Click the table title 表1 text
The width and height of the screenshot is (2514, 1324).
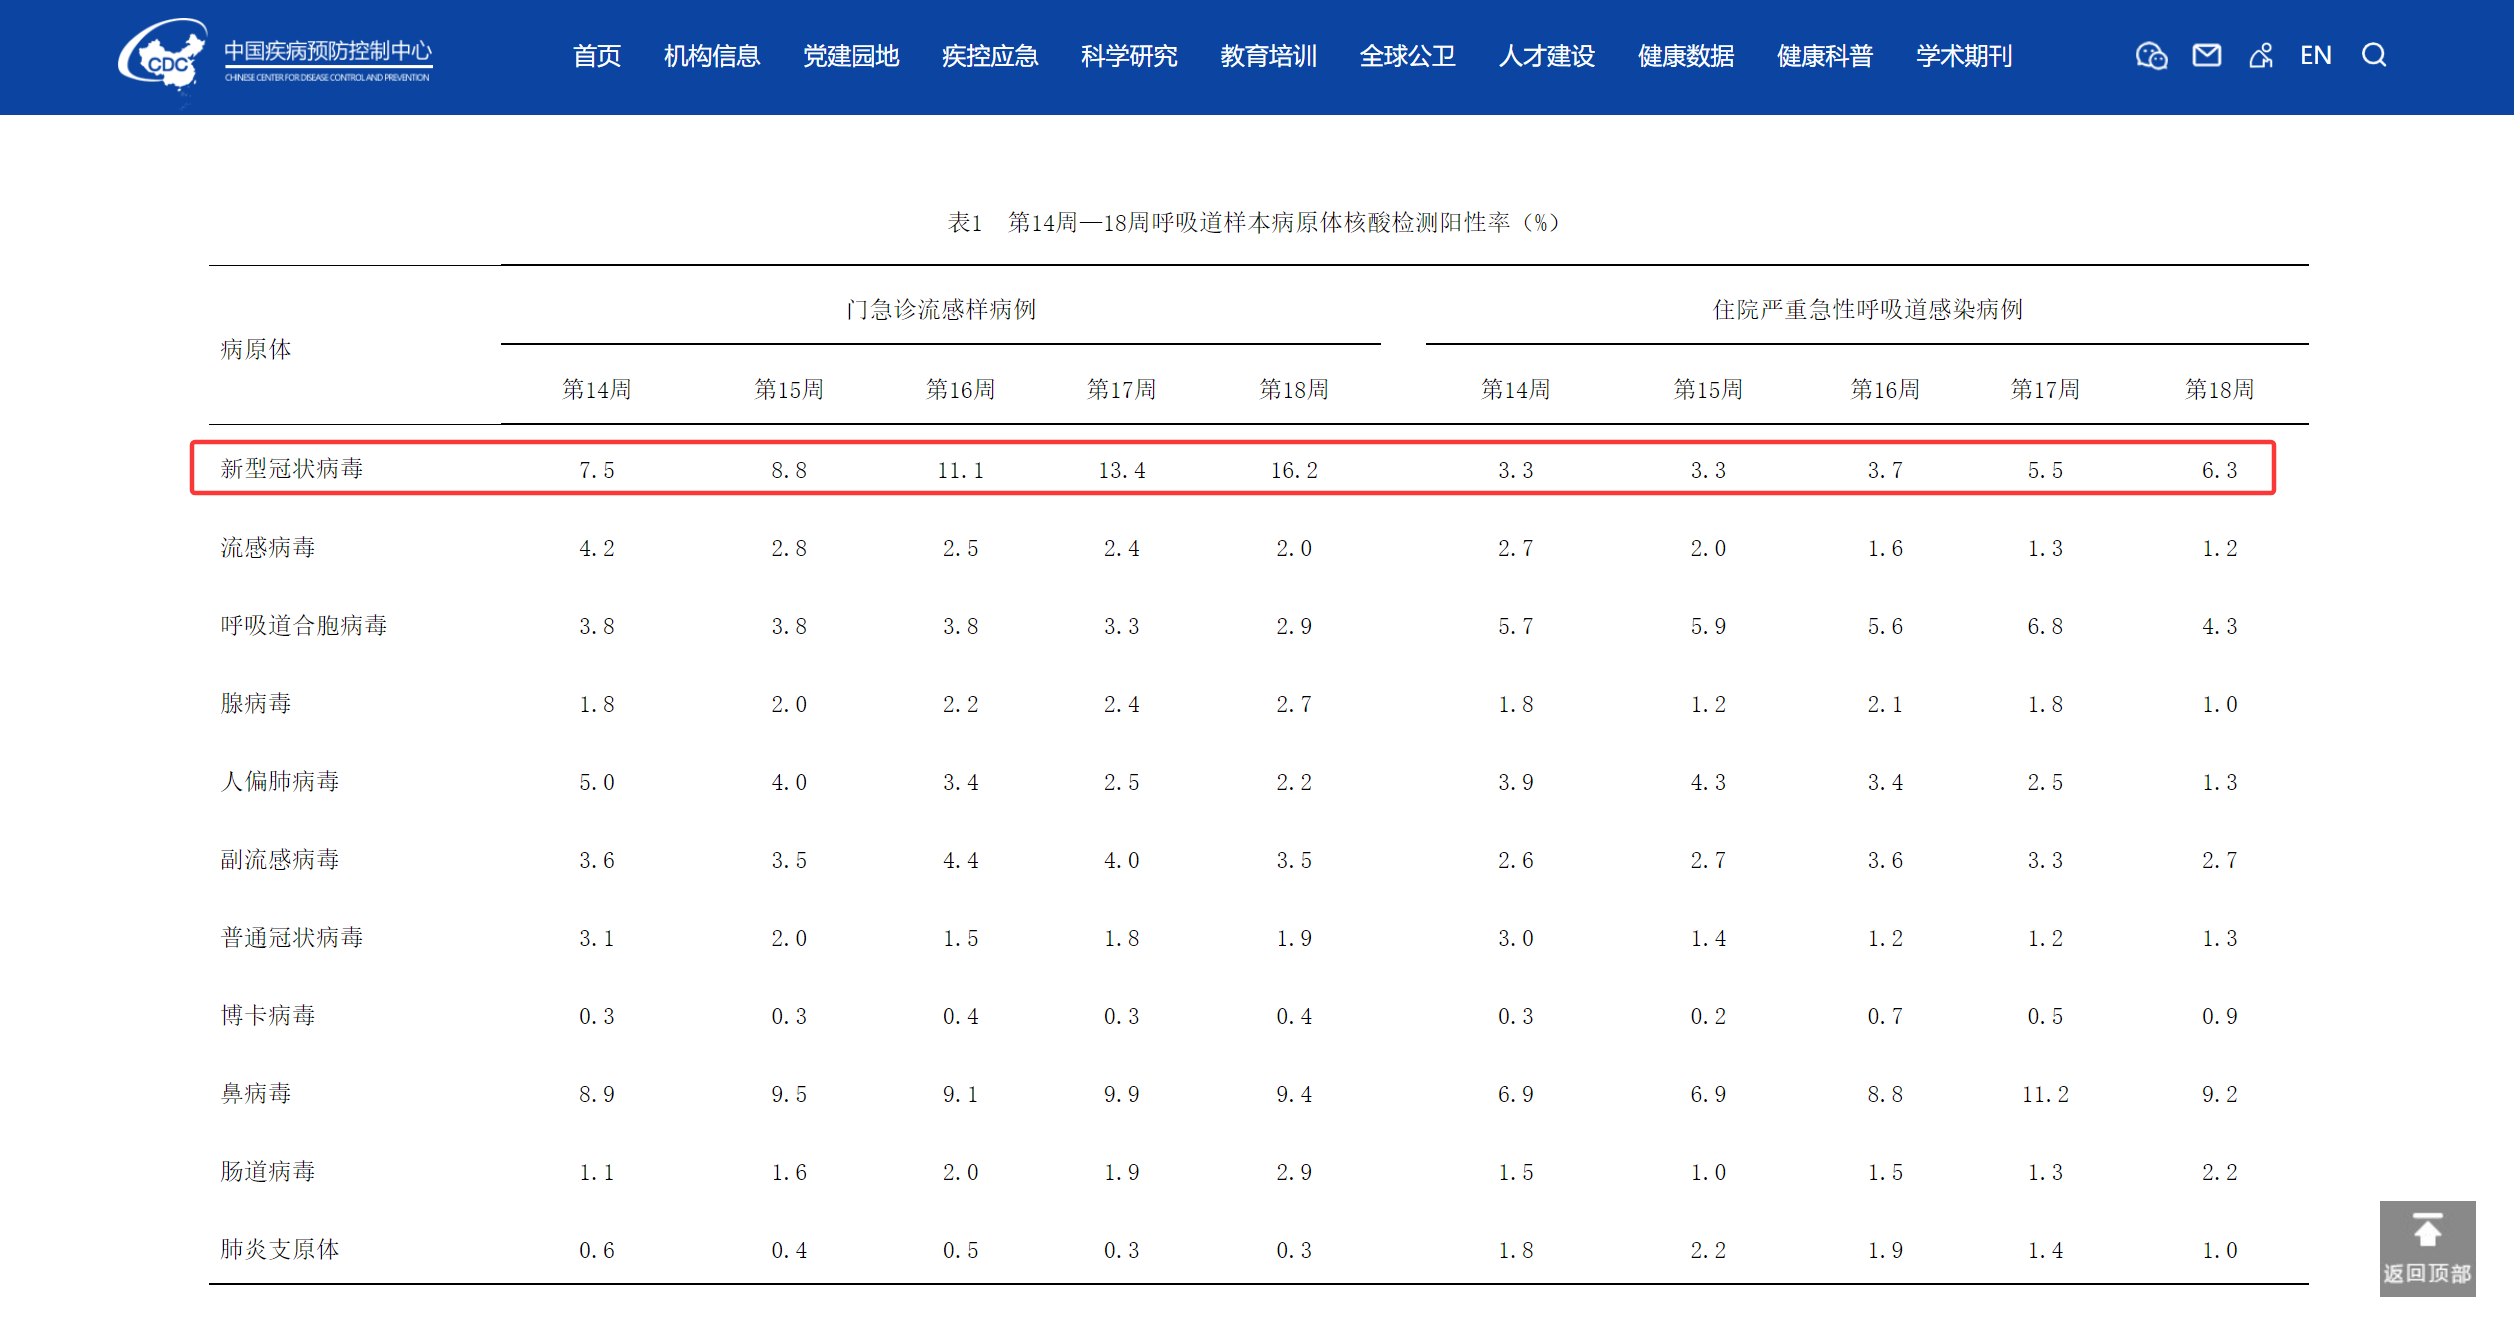pyautogui.click(x=1254, y=222)
